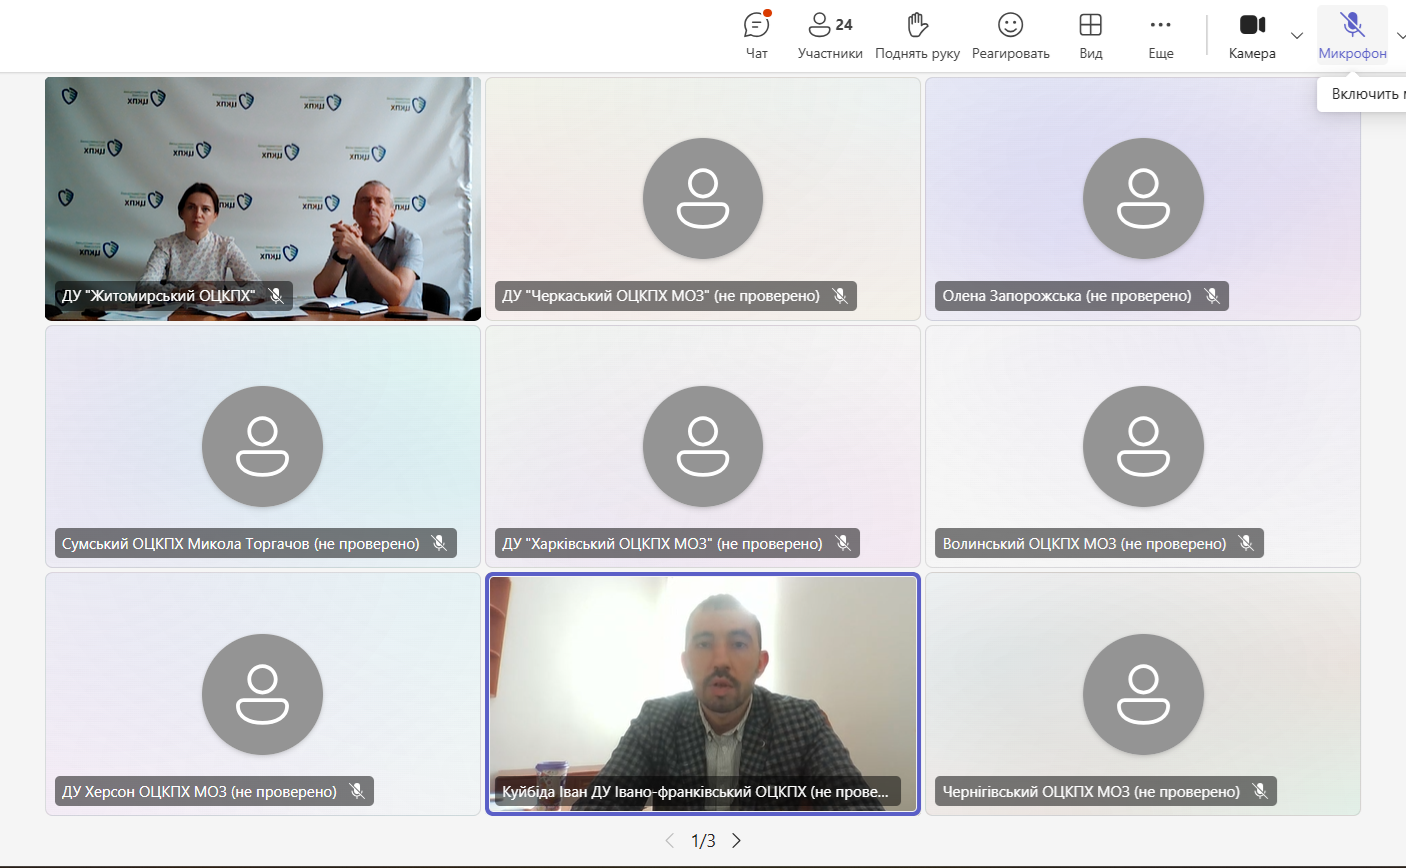Expand the camera options dropdown arrow

(x=1297, y=36)
